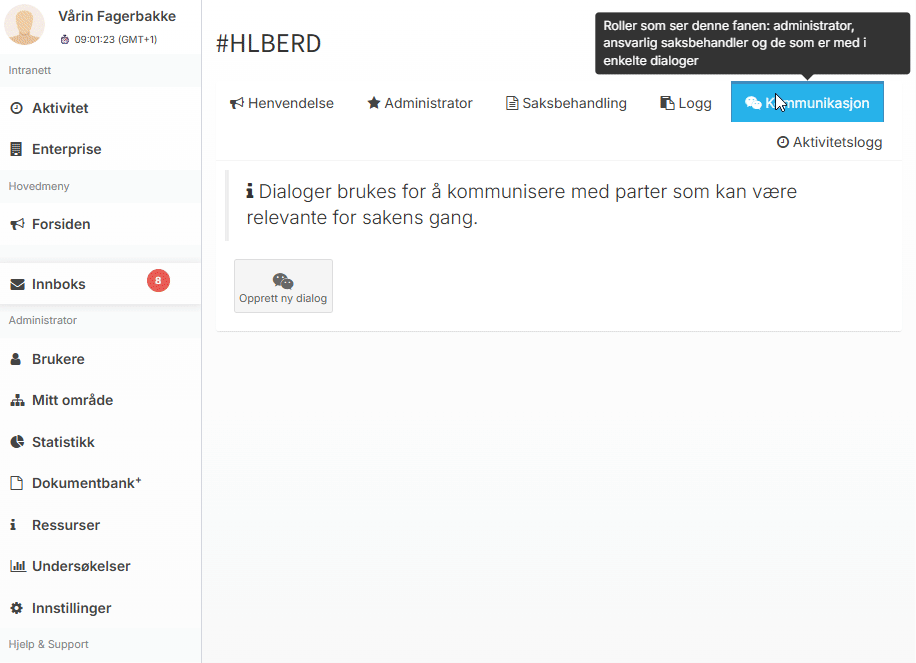
Task: Open the Henvendelse tab
Action: [282, 103]
